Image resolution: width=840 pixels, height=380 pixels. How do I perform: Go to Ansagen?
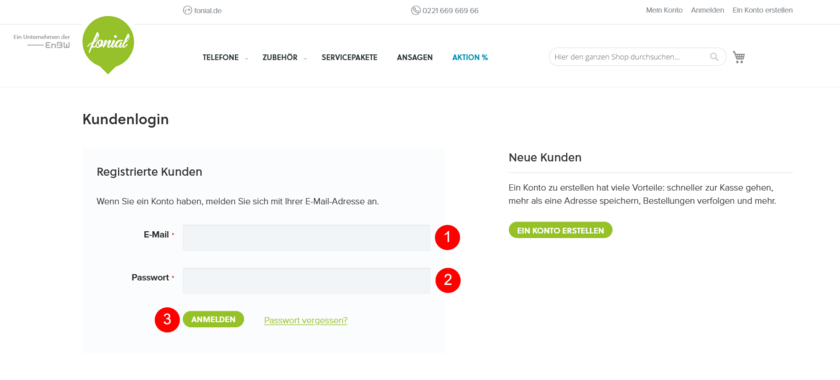point(415,57)
